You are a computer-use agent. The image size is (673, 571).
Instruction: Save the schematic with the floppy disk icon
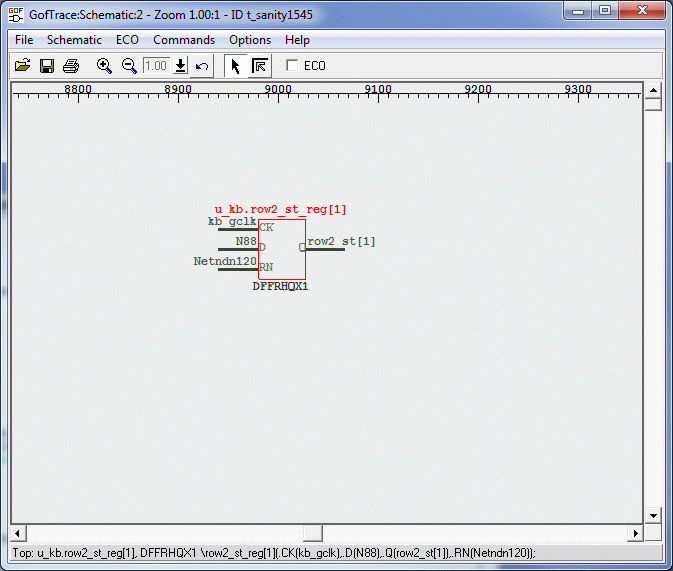tap(47, 66)
